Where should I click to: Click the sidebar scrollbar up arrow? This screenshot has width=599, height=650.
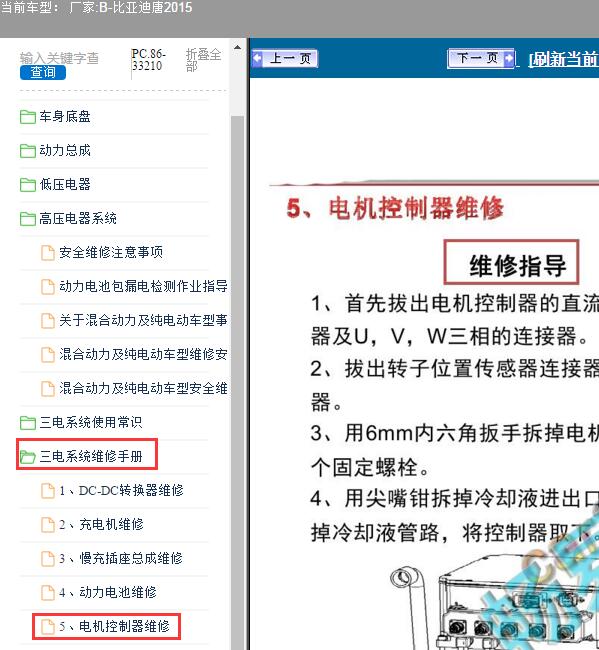click(x=238, y=47)
